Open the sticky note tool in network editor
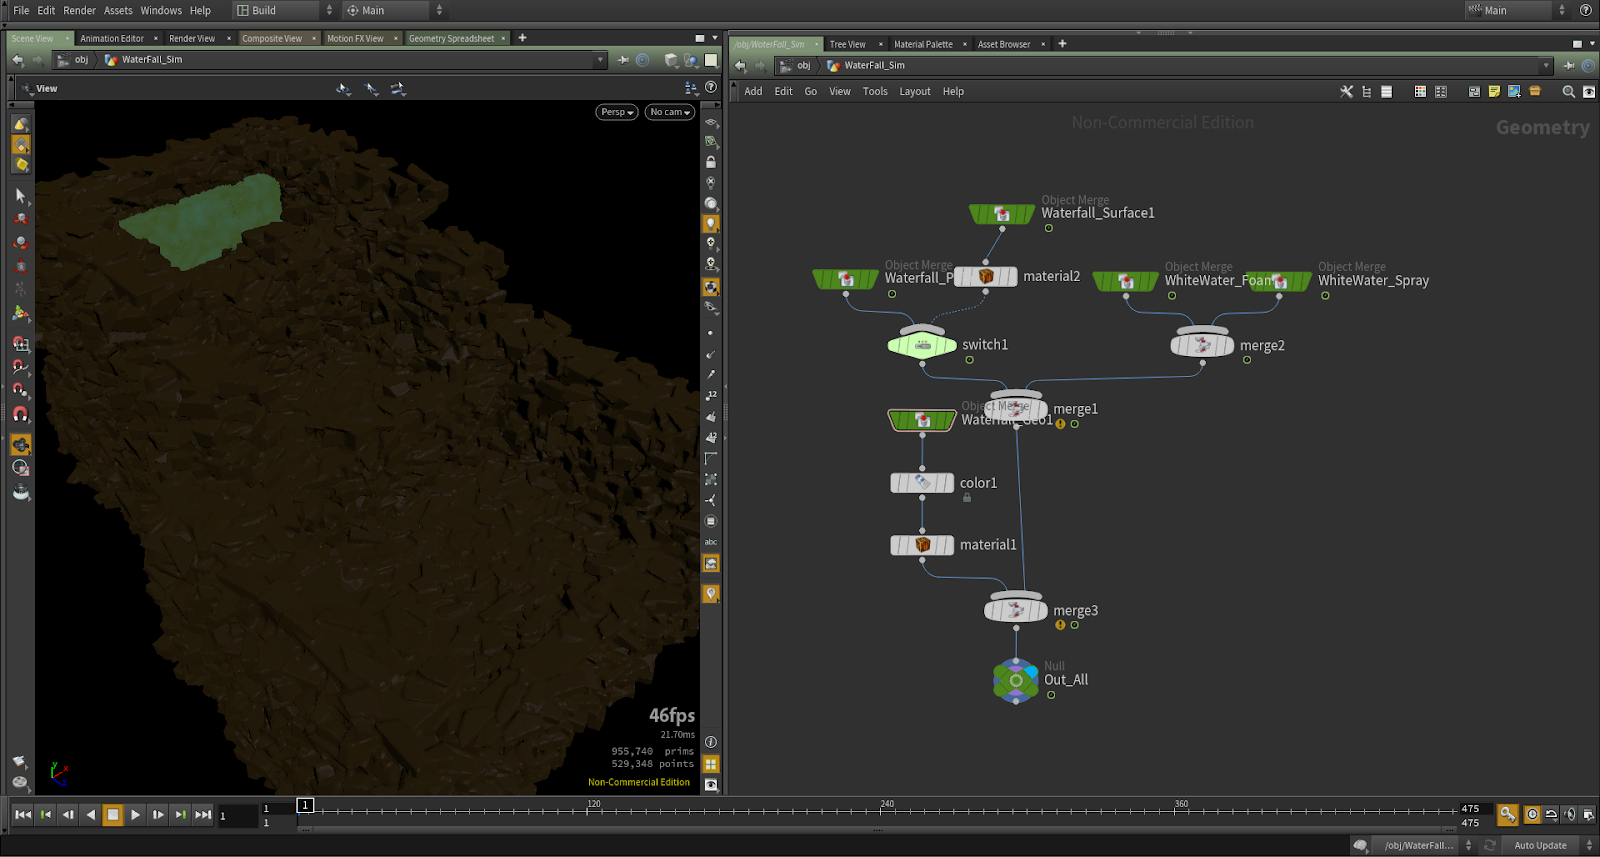The image size is (1600, 857). click(1494, 91)
